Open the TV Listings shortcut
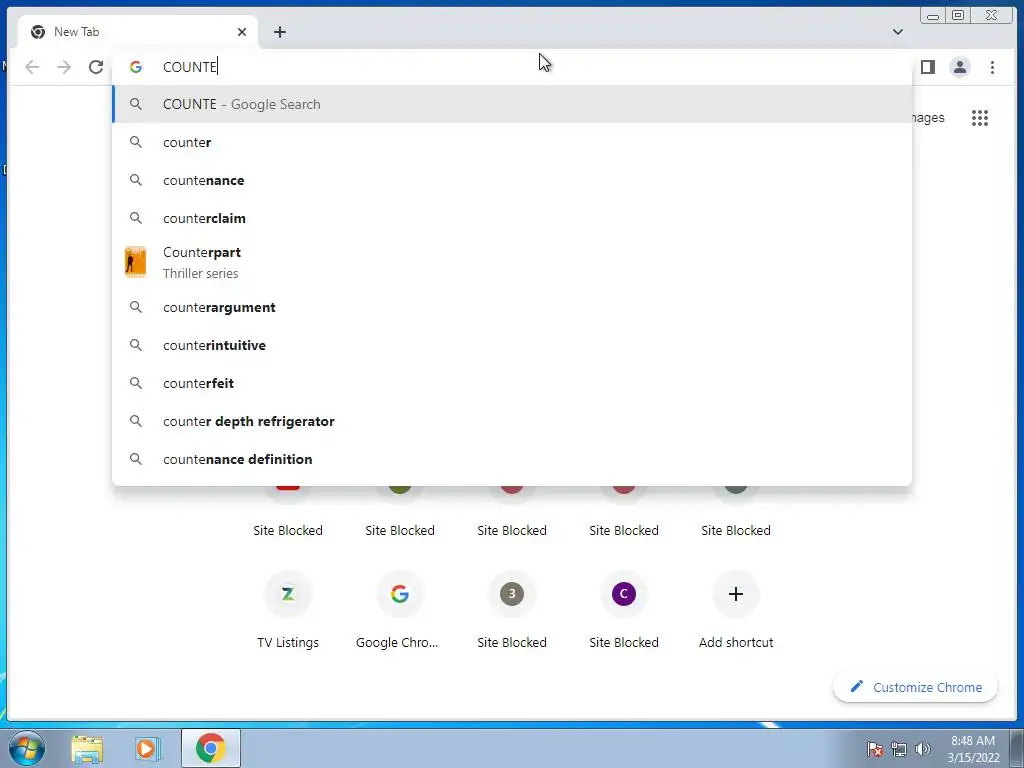1024x768 pixels. click(288, 610)
